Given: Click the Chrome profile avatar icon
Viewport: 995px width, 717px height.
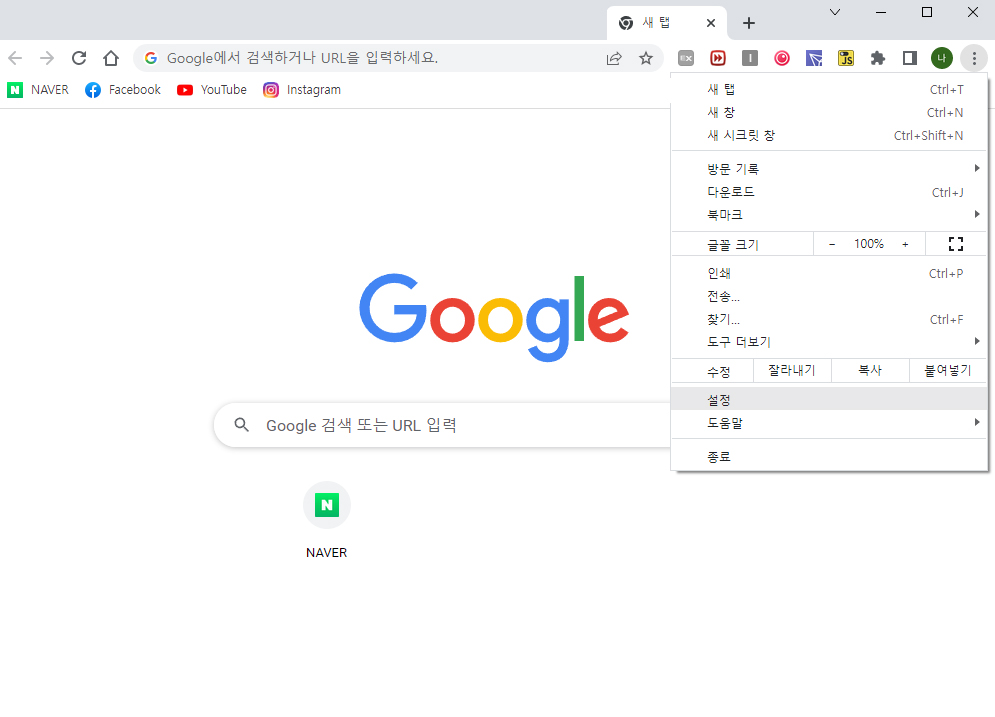Looking at the screenshot, I should [941, 57].
